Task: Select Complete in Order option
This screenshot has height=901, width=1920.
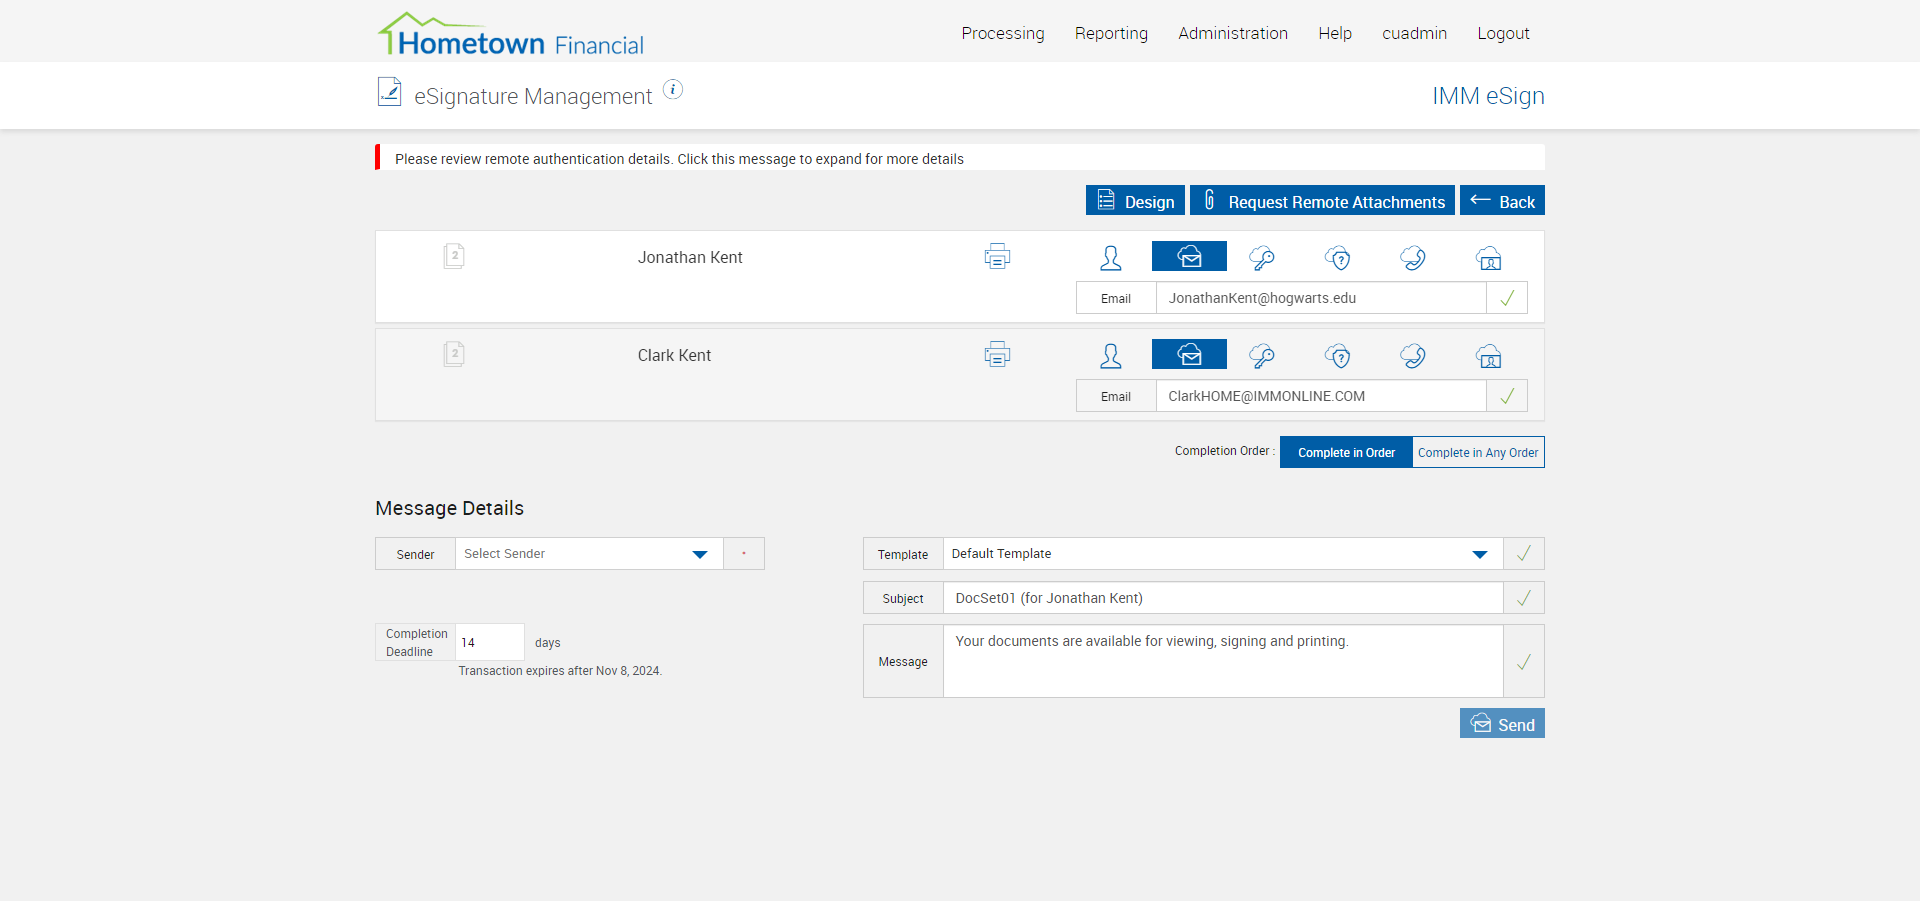Action: [1346, 453]
